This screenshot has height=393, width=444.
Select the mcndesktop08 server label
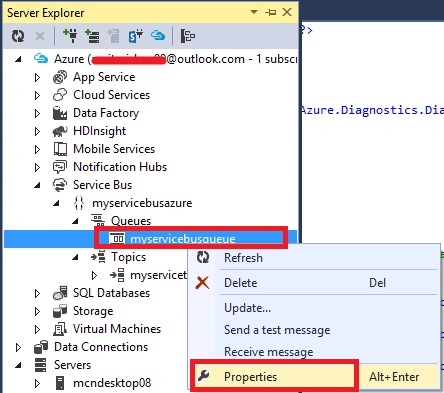[112, 383]
